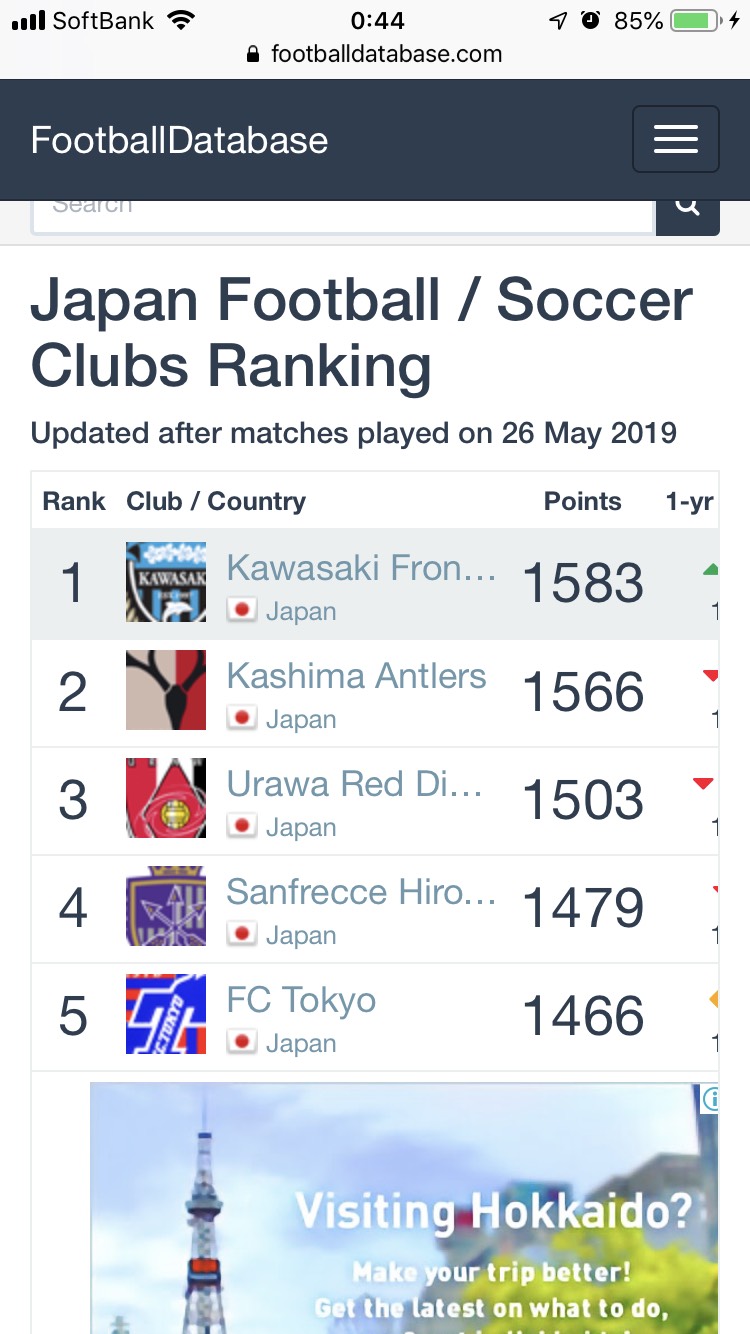The image size is (750, 1334).
Task: Tap the footballdatabase.com address bar
Action: click(375, 54)
